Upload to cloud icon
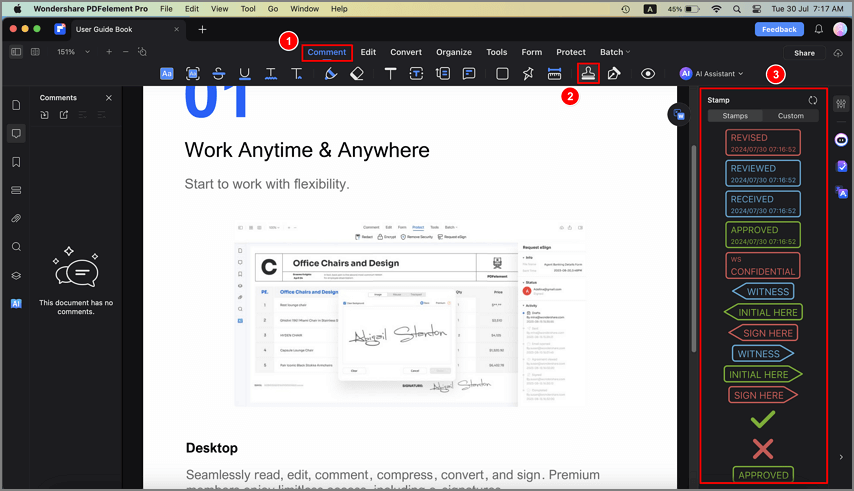The width and height of the screenshot is (854, 491). click(838, 53)
